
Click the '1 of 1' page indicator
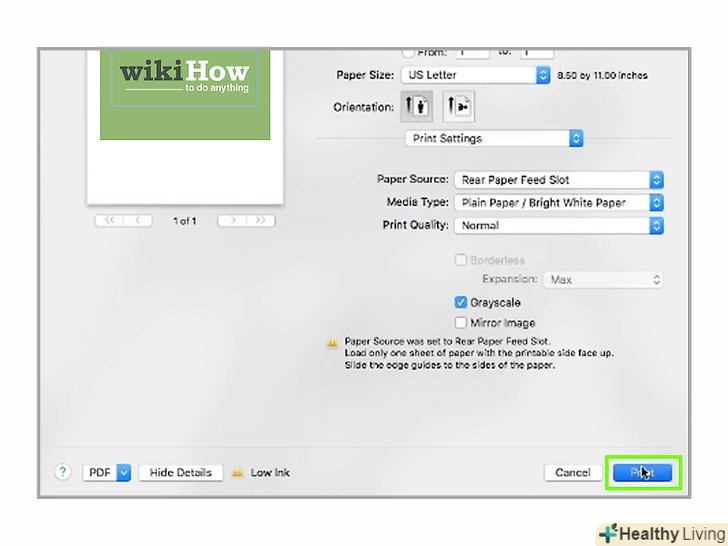185,221
